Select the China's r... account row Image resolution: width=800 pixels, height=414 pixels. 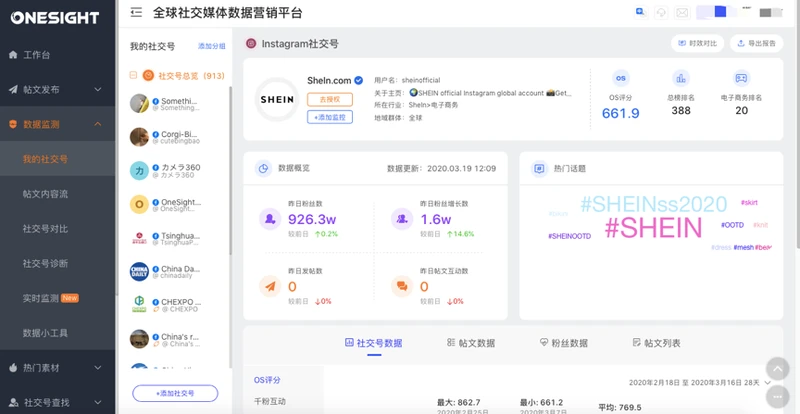coord(176,340)
